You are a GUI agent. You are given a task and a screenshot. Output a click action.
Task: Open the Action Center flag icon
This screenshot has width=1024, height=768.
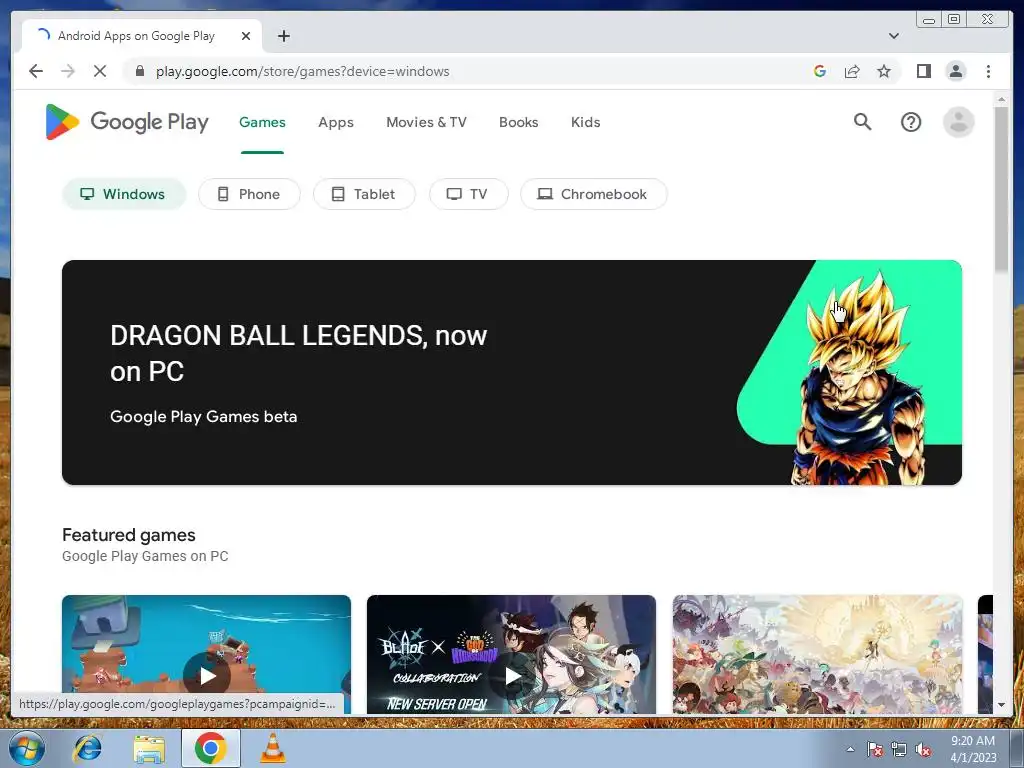coord(874,749)
